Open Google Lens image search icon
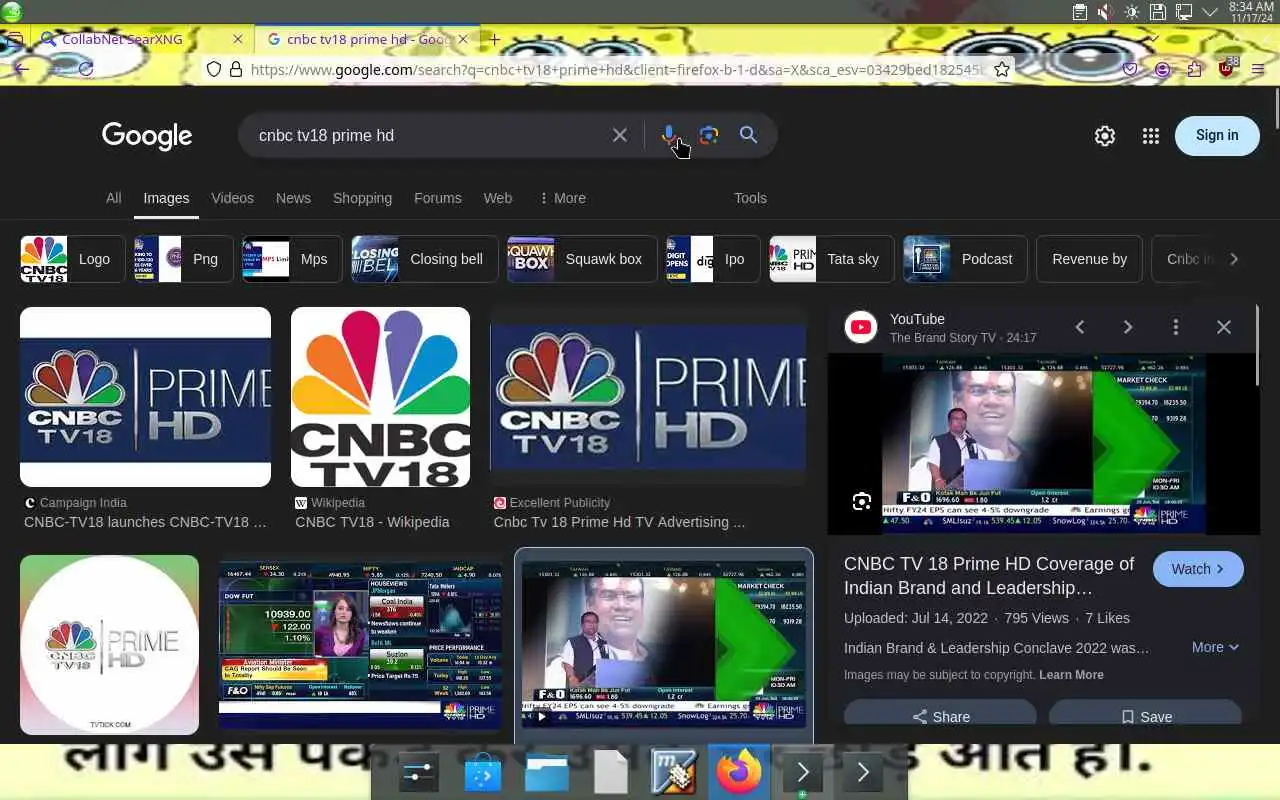 (x=709, y=135)
